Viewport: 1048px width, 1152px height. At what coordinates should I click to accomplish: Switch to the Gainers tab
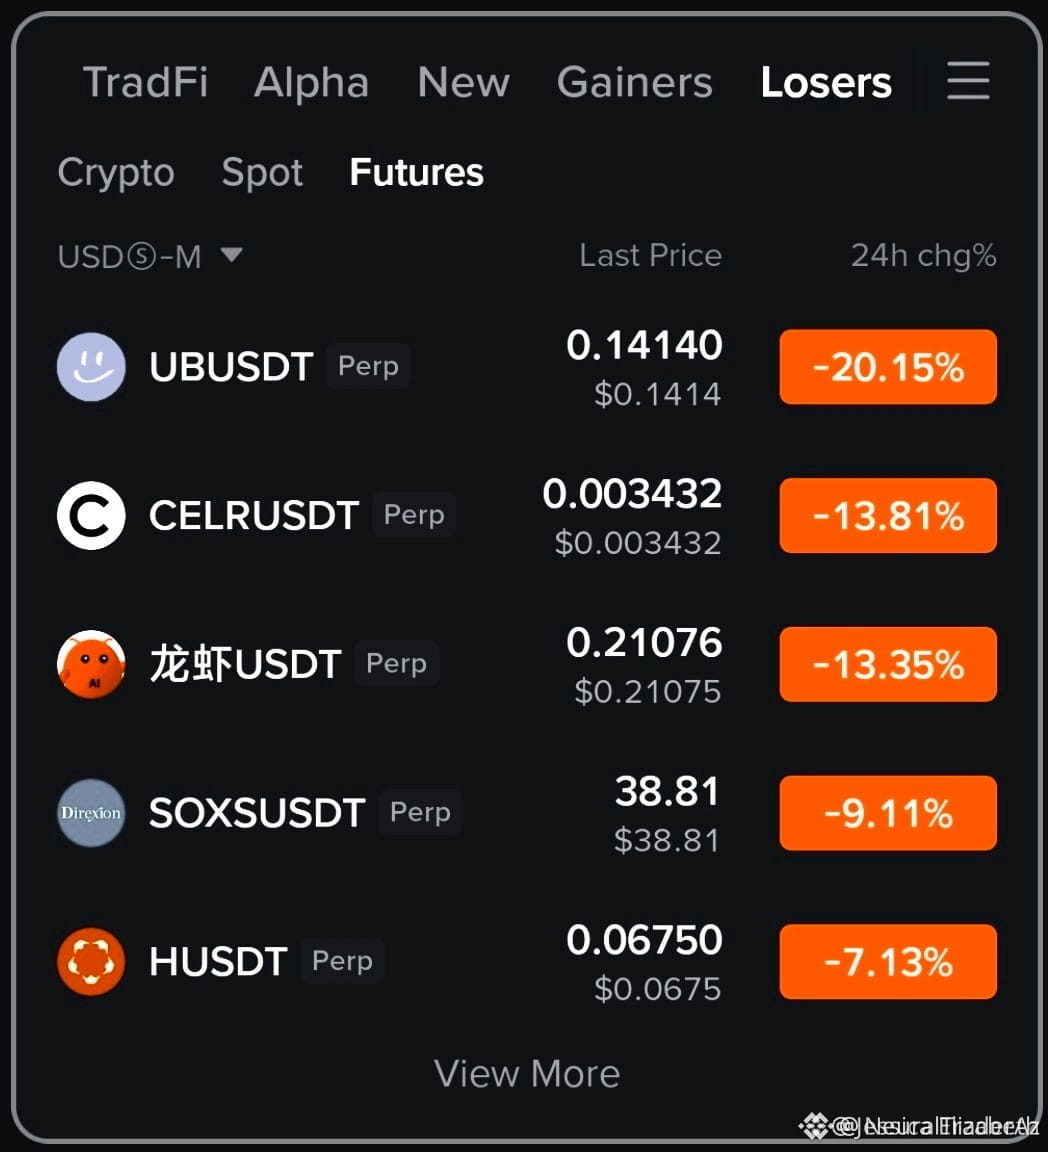pyautogui.click(x=635, y=82)
